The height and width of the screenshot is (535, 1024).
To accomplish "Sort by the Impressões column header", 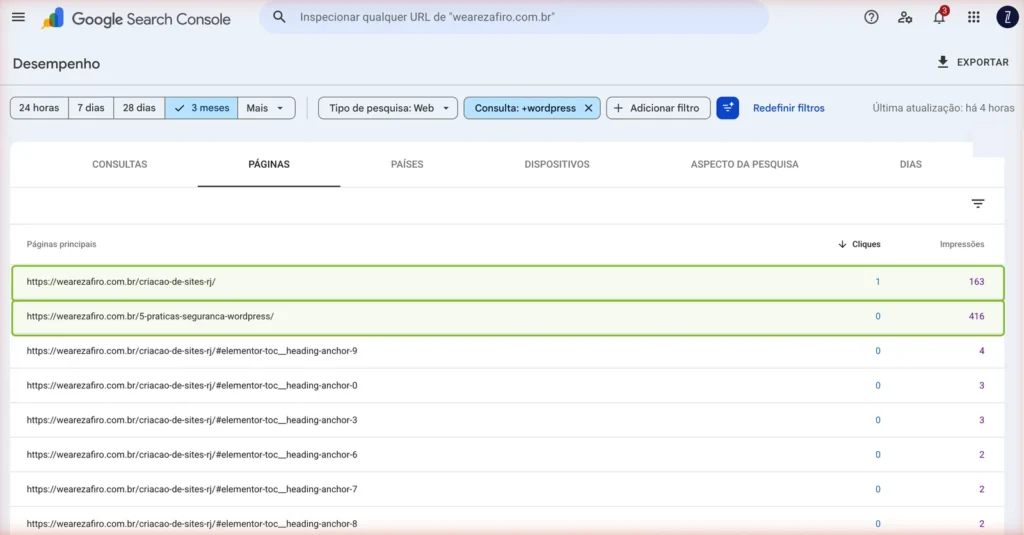I will pyautogui.click(x=961, y=244).
